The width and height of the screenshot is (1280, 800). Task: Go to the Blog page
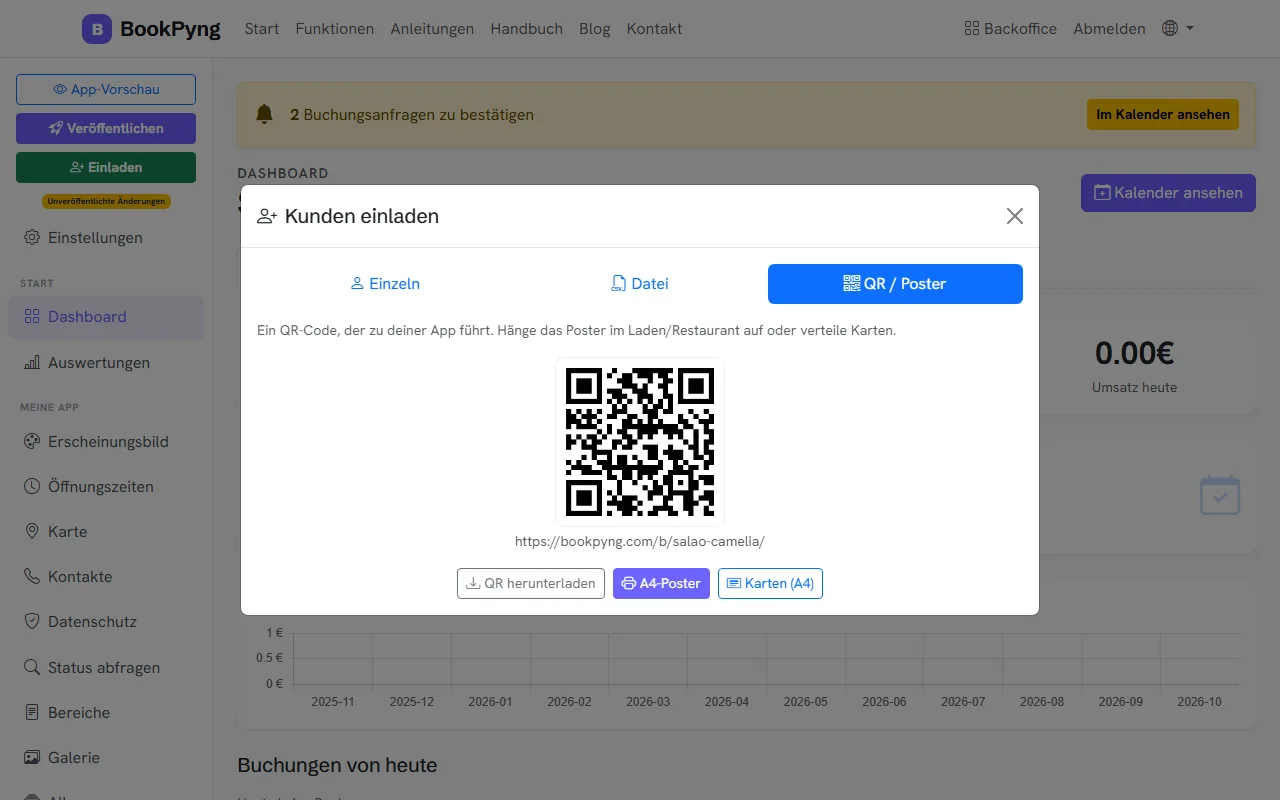595,29
